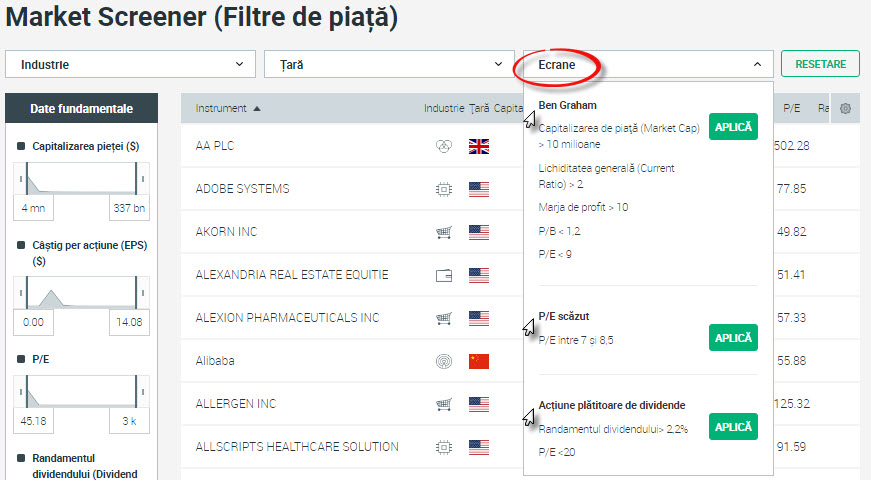The height and width of the screenshot is (480, 871).
Task: Apply the Ben Graham screen
Action: coord(733,127)
